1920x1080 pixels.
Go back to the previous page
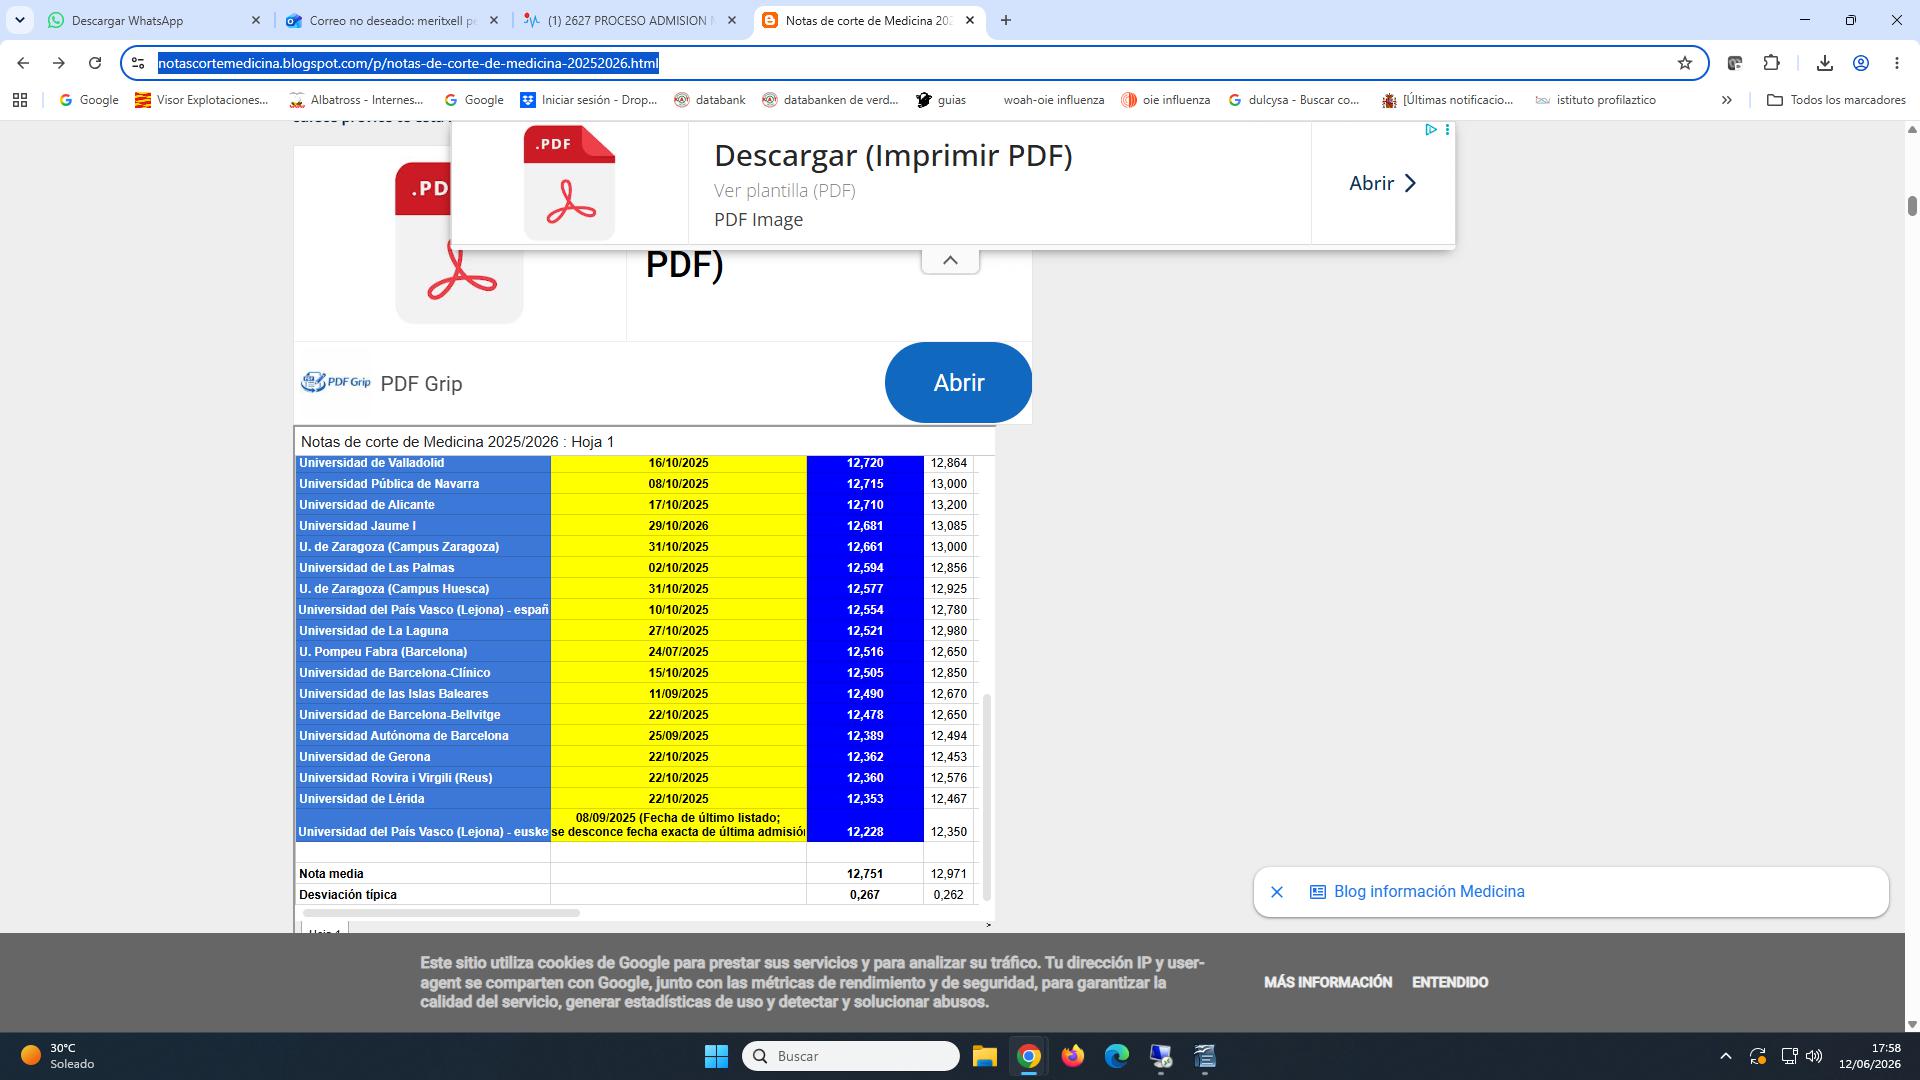(23, 63)
